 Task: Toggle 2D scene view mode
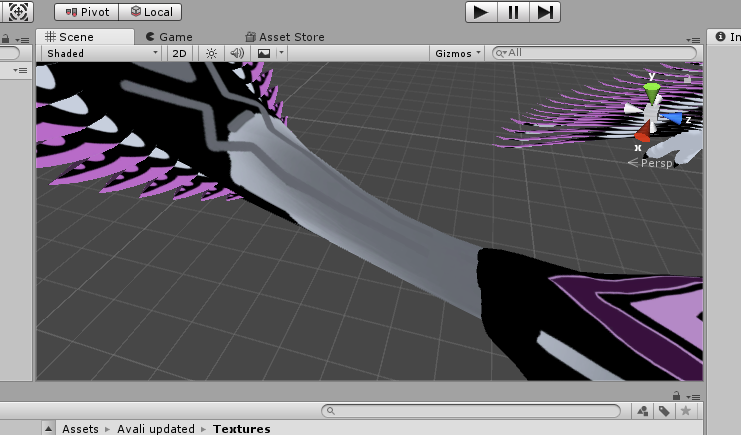[x=179, y=53]
